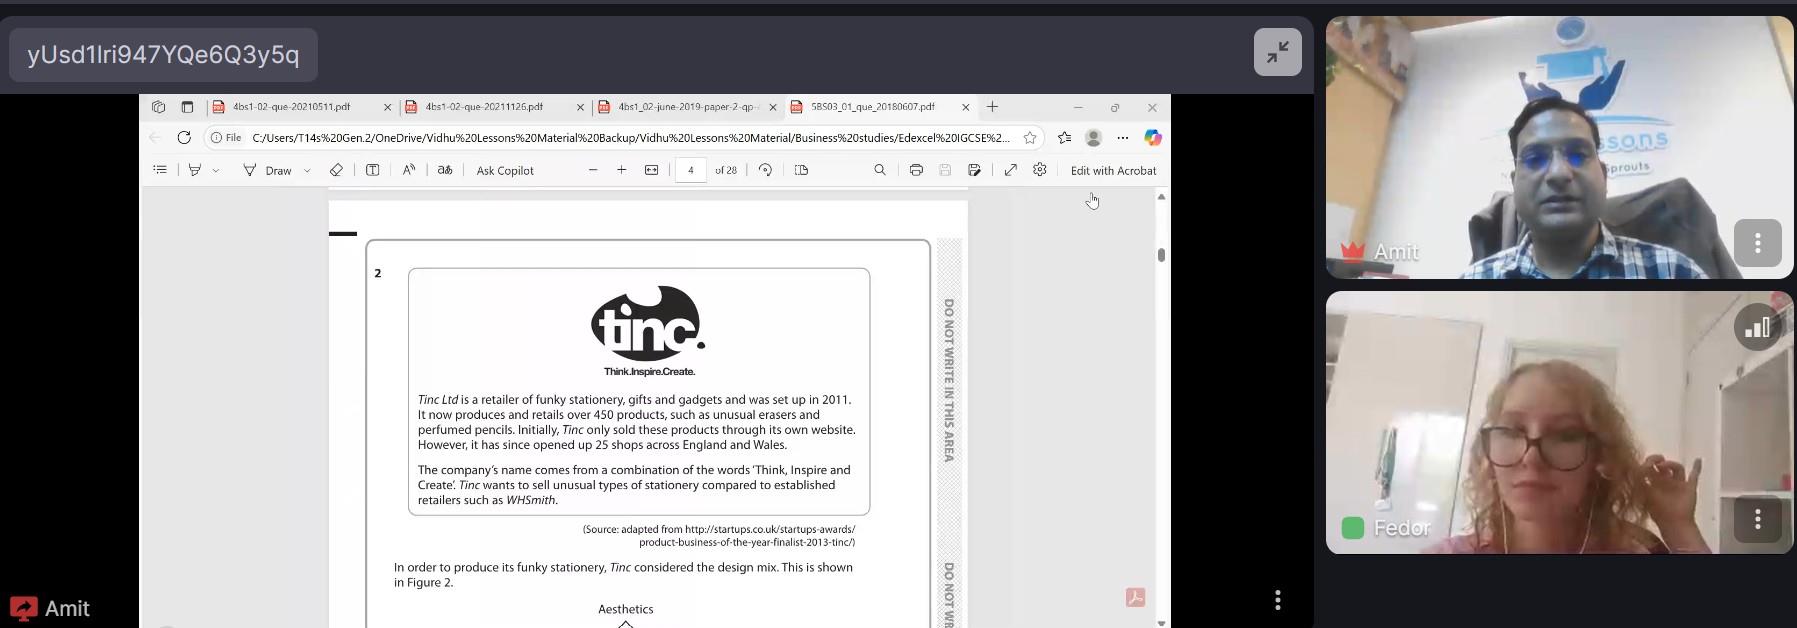Open options menu on Amit's video tile

click(1757, 243)
